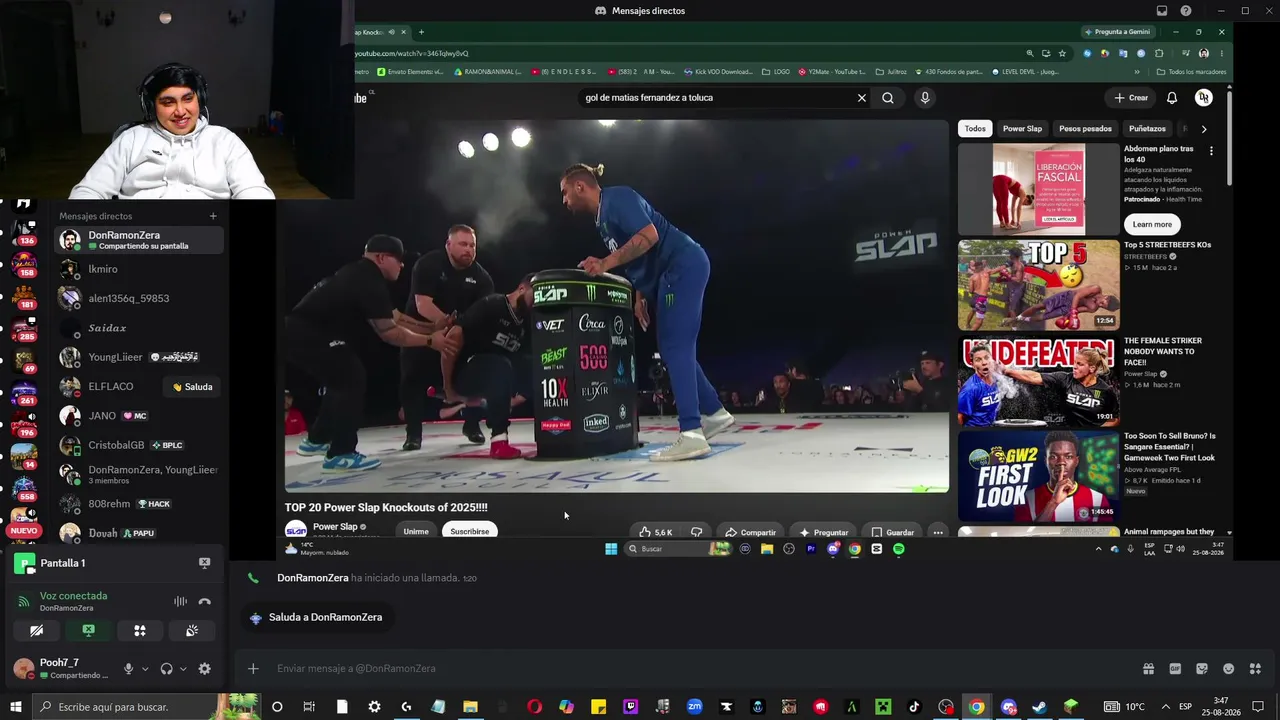Show more YouTube filter chips
1280x720 pixels.
point(1204,129)
